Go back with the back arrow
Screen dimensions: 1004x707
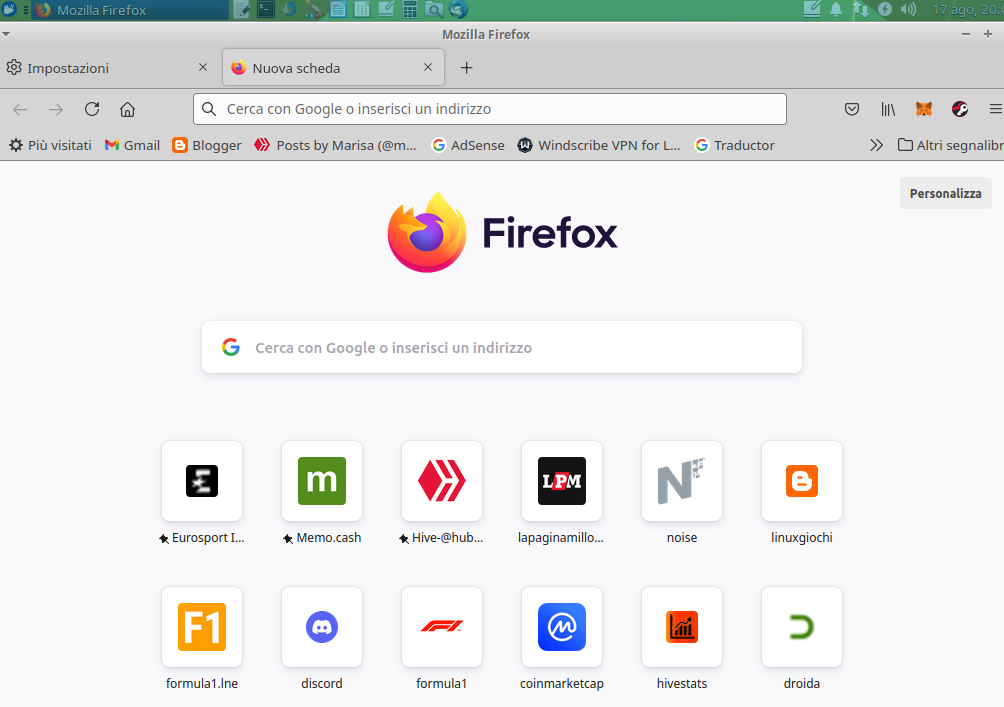tap(20, 110)
